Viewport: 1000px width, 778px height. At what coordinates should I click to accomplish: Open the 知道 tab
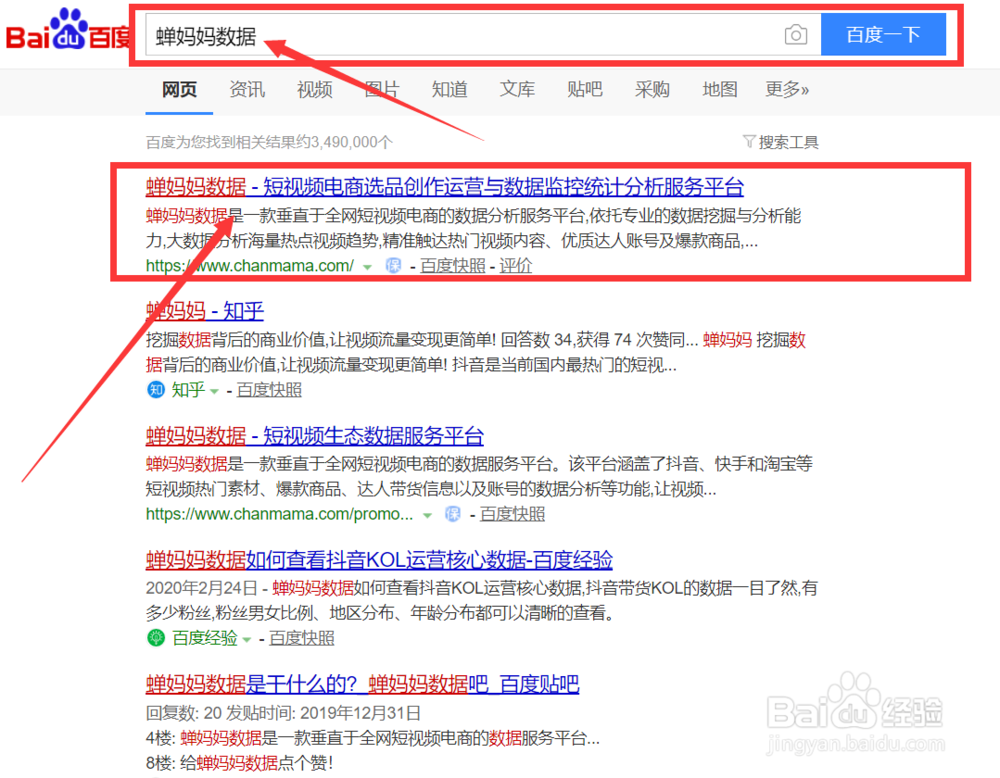pyautogui.click(x=450, y=89)
